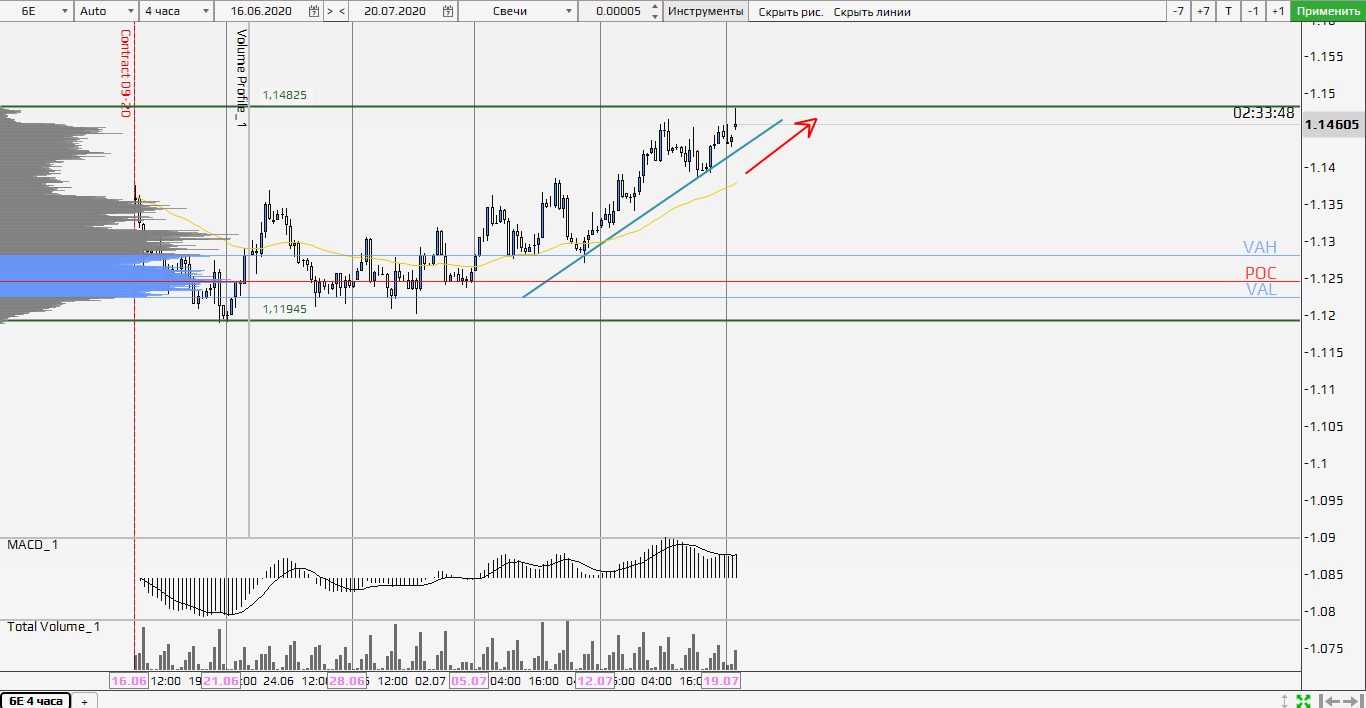The image size is (1366, 708).
Task: Click the green fullscreen expand arrows icon
Action: click(x=1303, y=700)
